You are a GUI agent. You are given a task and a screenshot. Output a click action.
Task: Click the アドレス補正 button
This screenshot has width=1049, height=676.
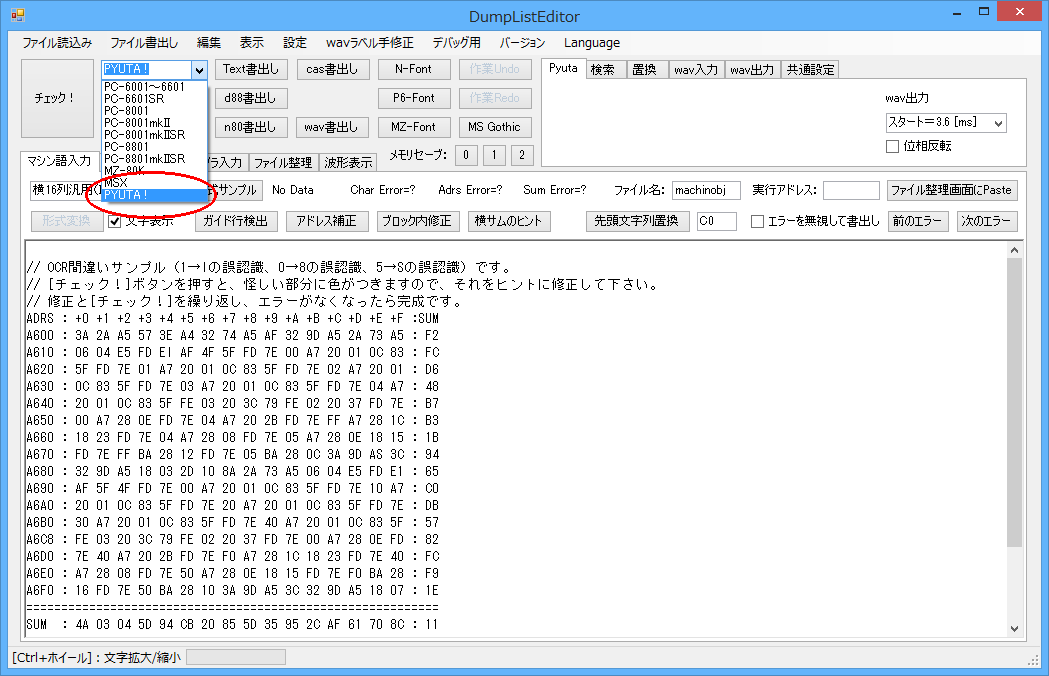(326, 222)
